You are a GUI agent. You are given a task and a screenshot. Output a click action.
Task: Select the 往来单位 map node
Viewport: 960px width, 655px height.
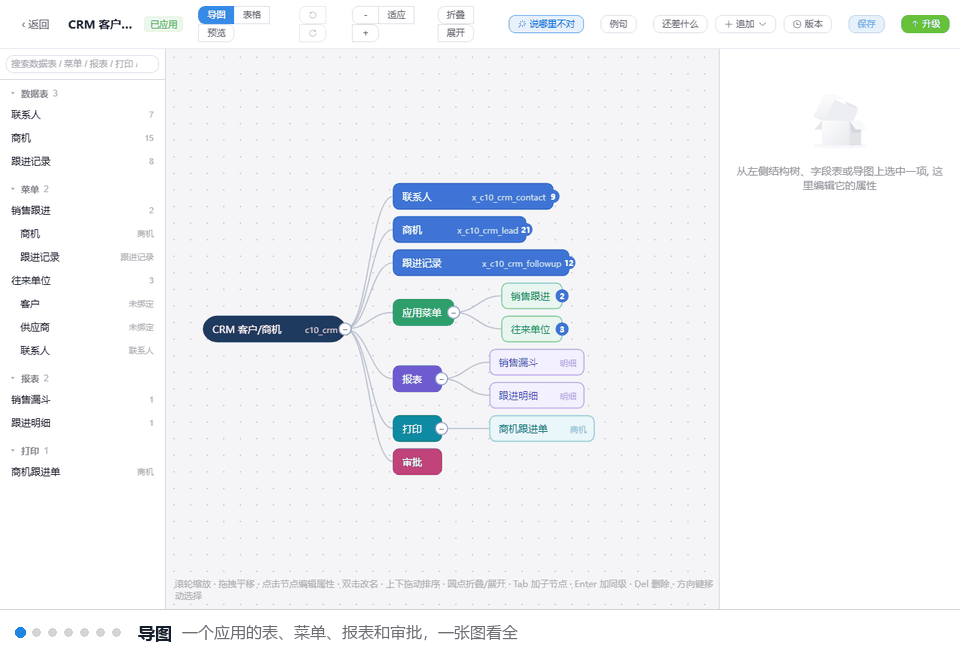531,329
